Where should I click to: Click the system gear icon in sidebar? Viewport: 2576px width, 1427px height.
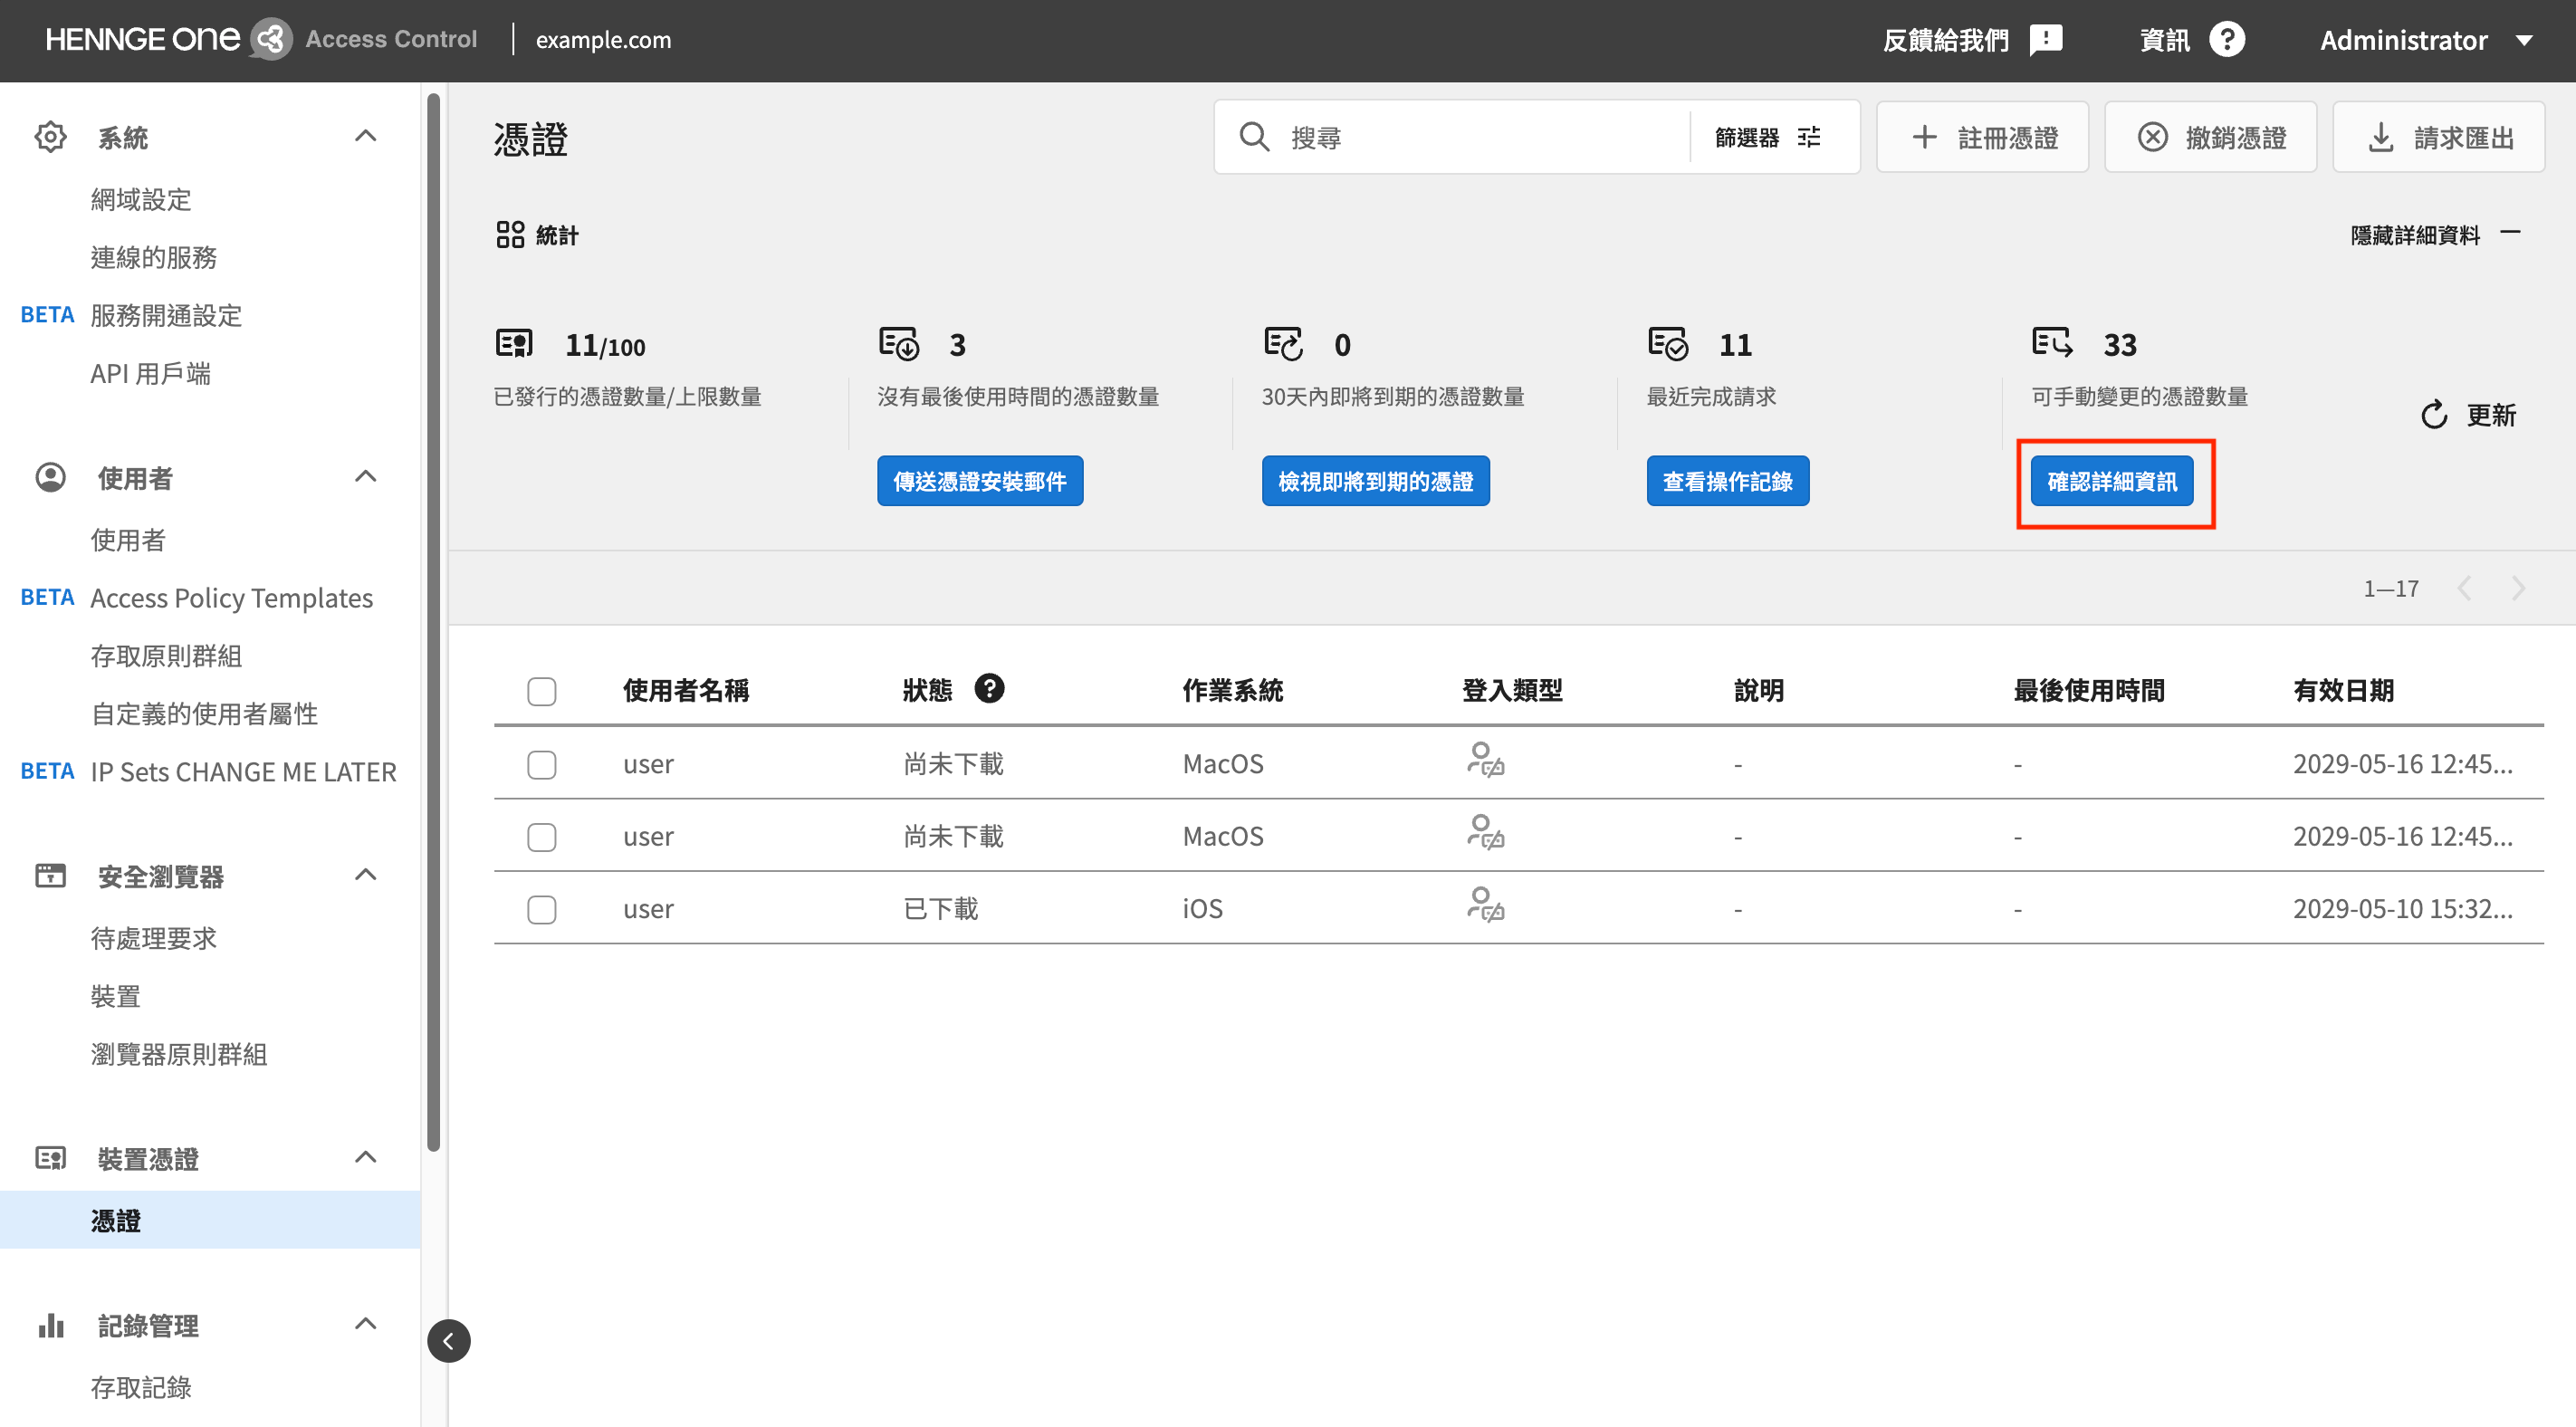(50, 137)
